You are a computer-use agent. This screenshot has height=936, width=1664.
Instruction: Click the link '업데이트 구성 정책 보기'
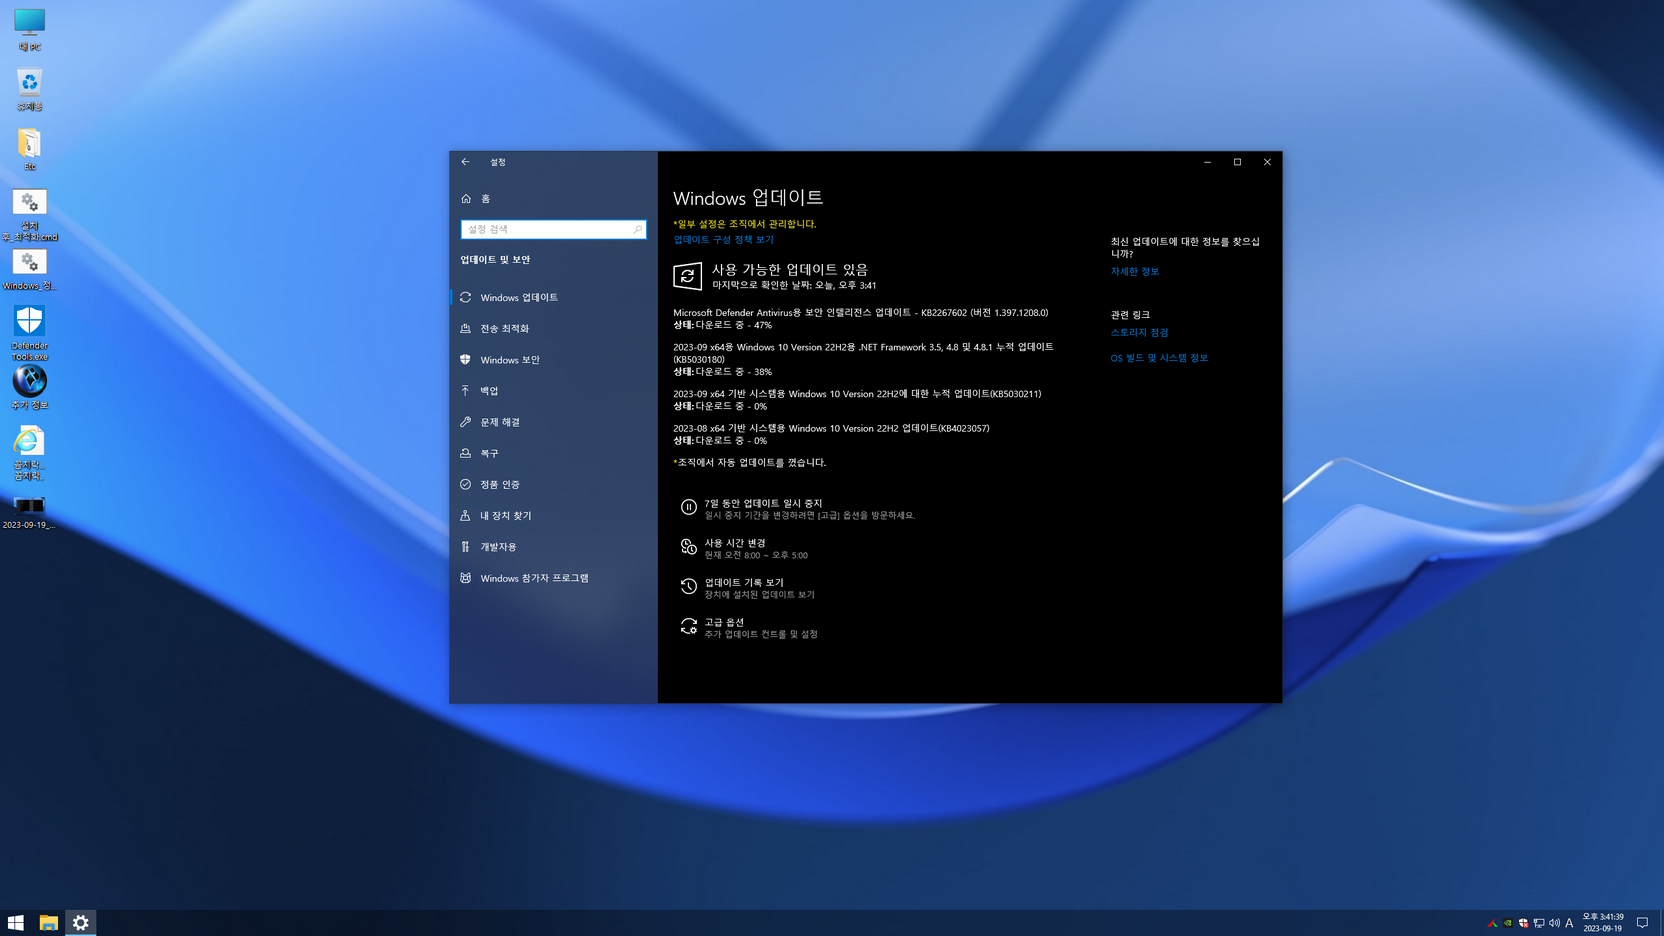tap(723, 240)
